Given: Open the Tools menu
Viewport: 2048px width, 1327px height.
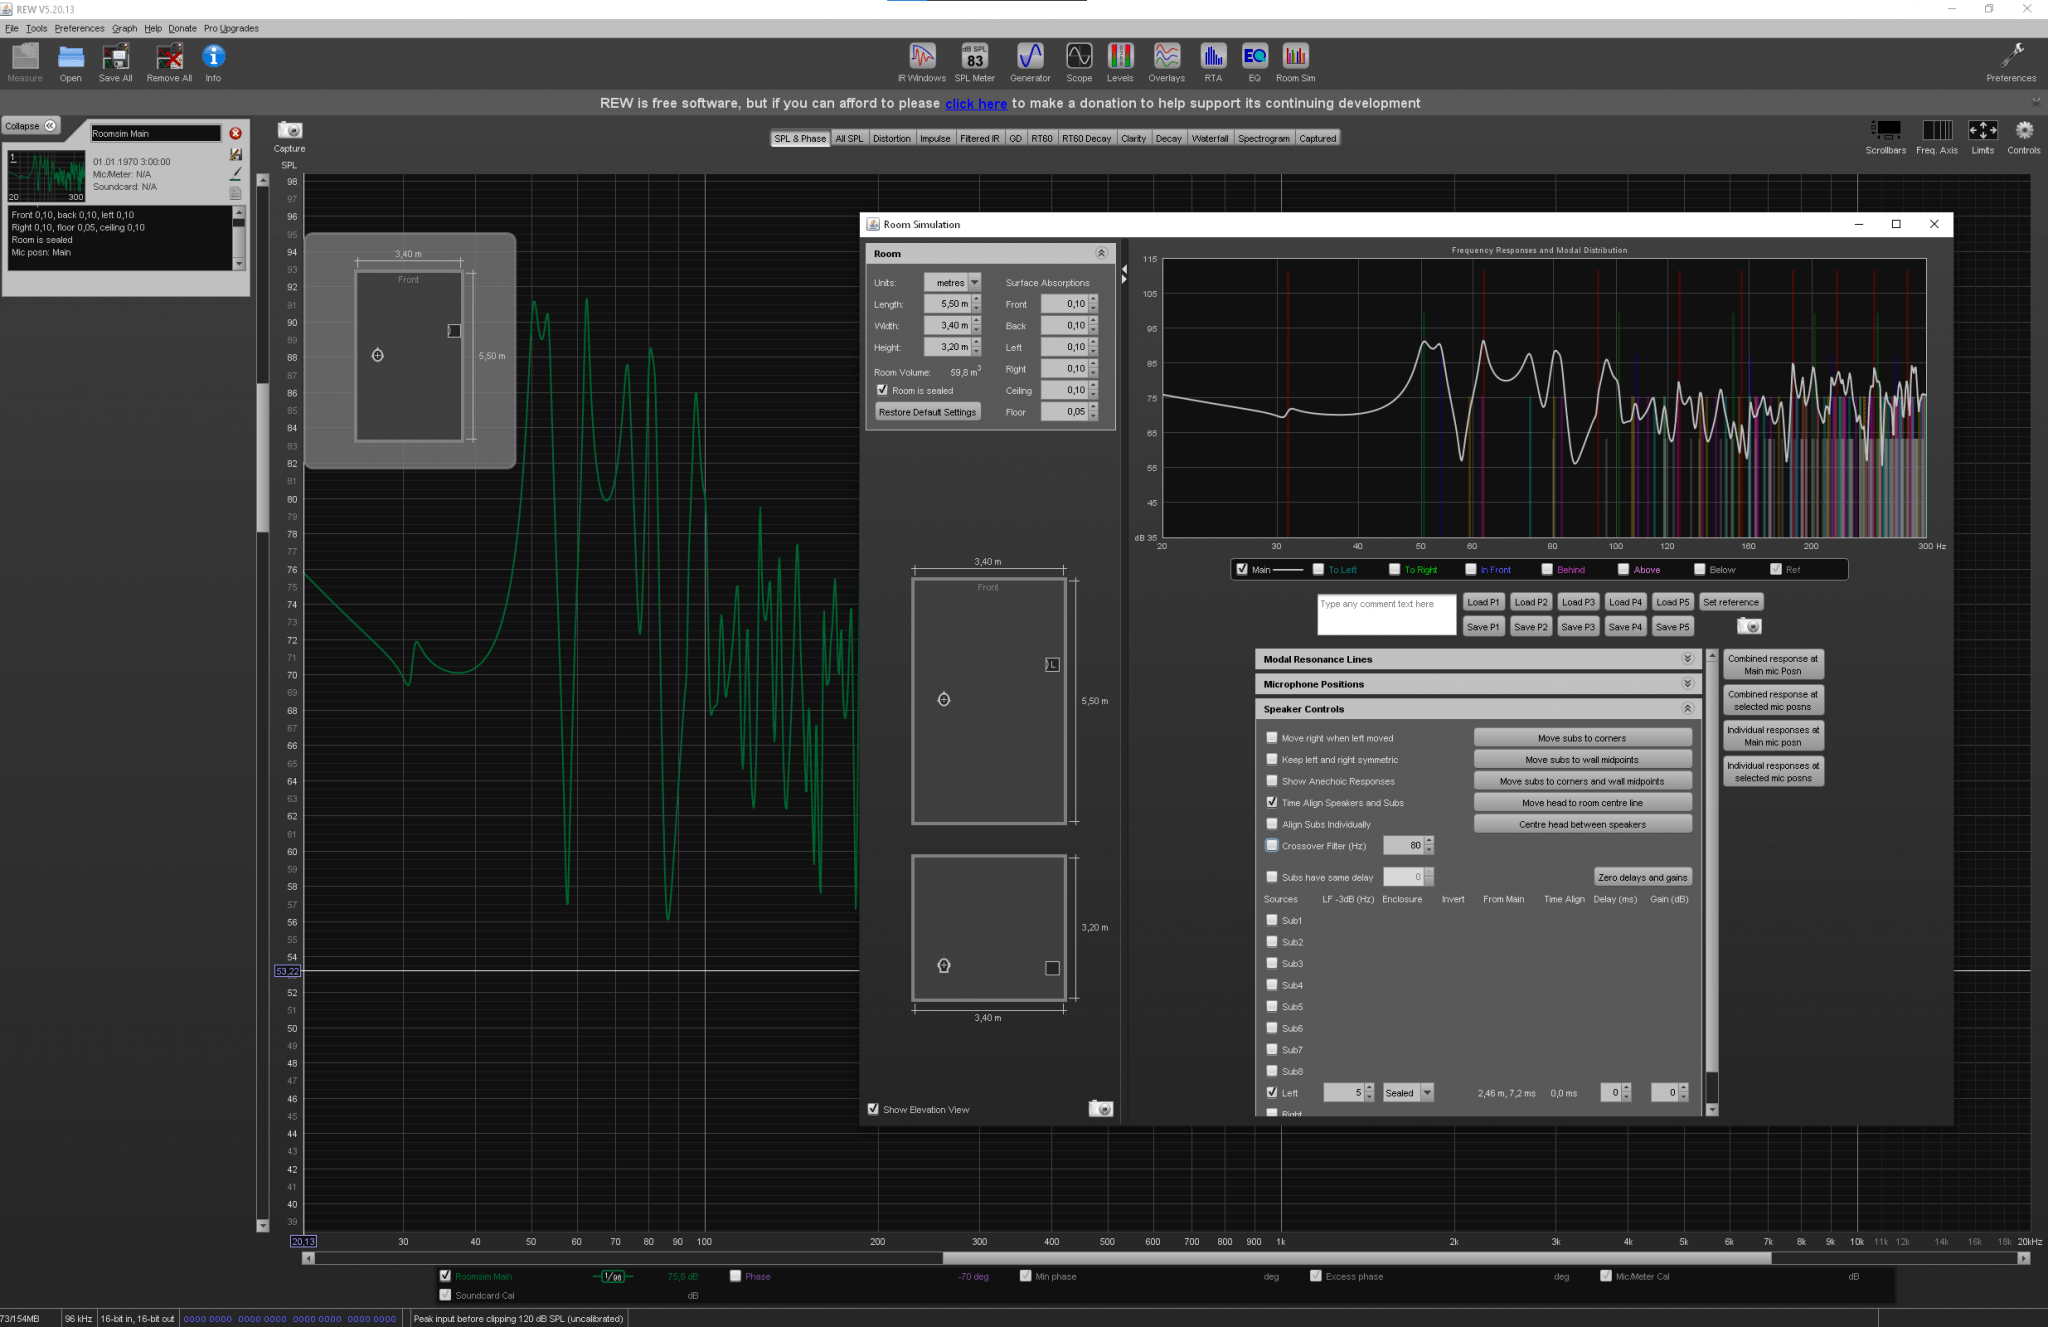Looking at the screenshot, I should pyautogui.click(x=37, y=28).
